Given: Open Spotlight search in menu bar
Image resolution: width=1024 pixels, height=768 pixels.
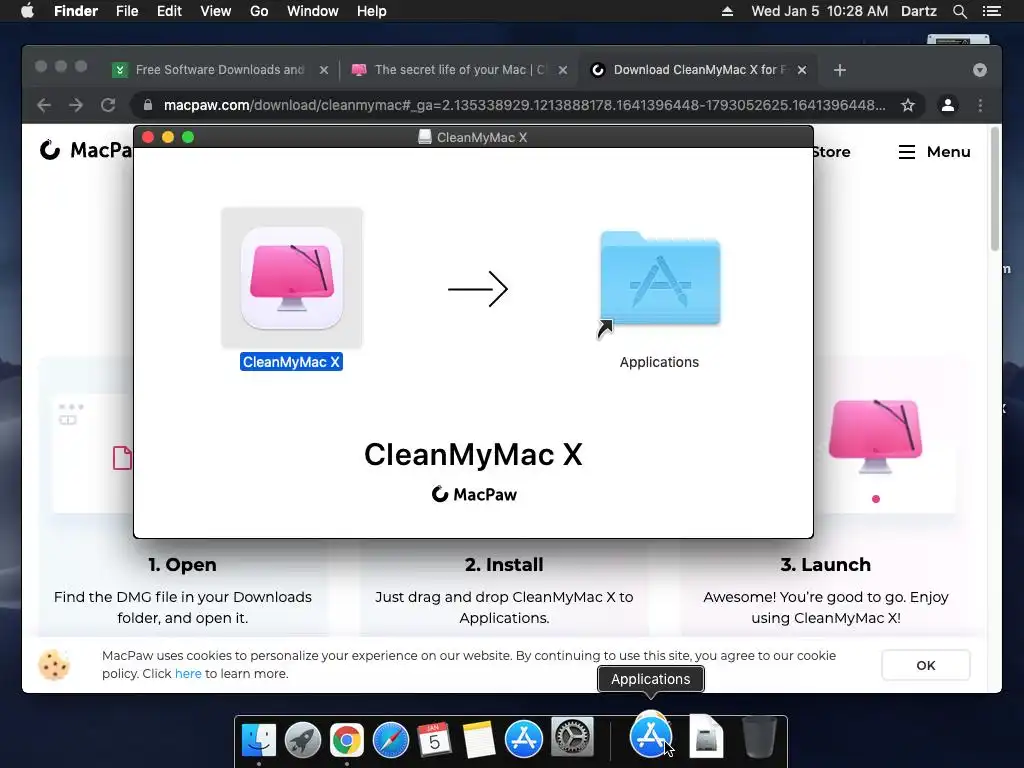Looking at the screenshot, I should click(x=959, y=11).
